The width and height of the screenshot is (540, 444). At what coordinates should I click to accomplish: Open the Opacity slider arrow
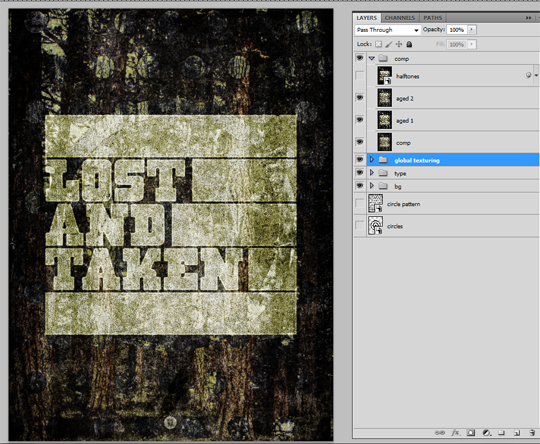[x=471, y=30]
